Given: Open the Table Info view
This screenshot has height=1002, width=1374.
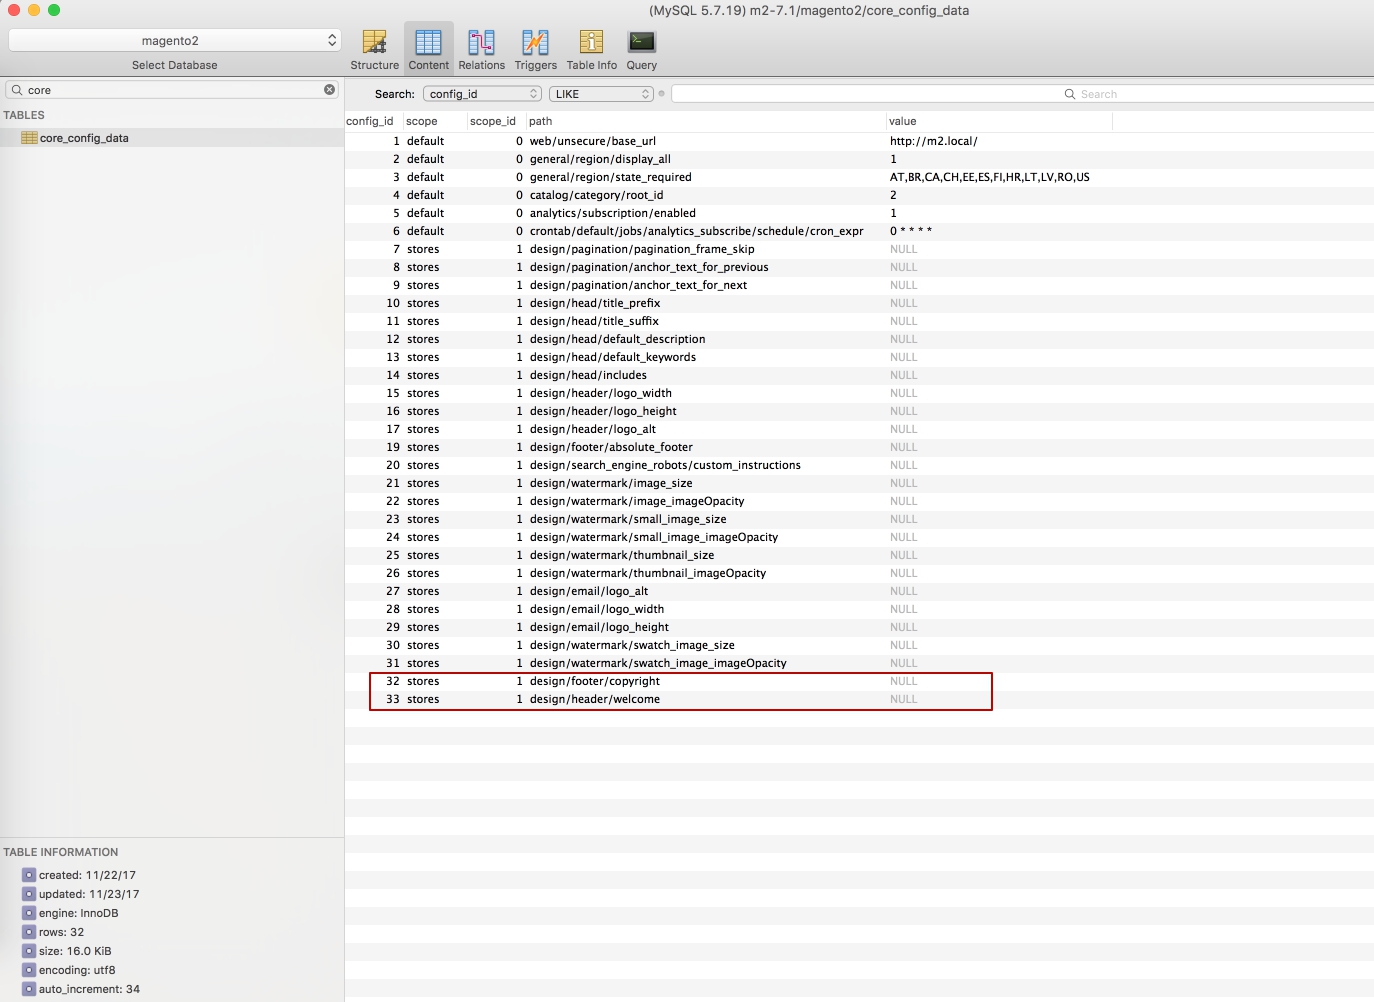Looking at the screenshot, I should coord(591,49).
